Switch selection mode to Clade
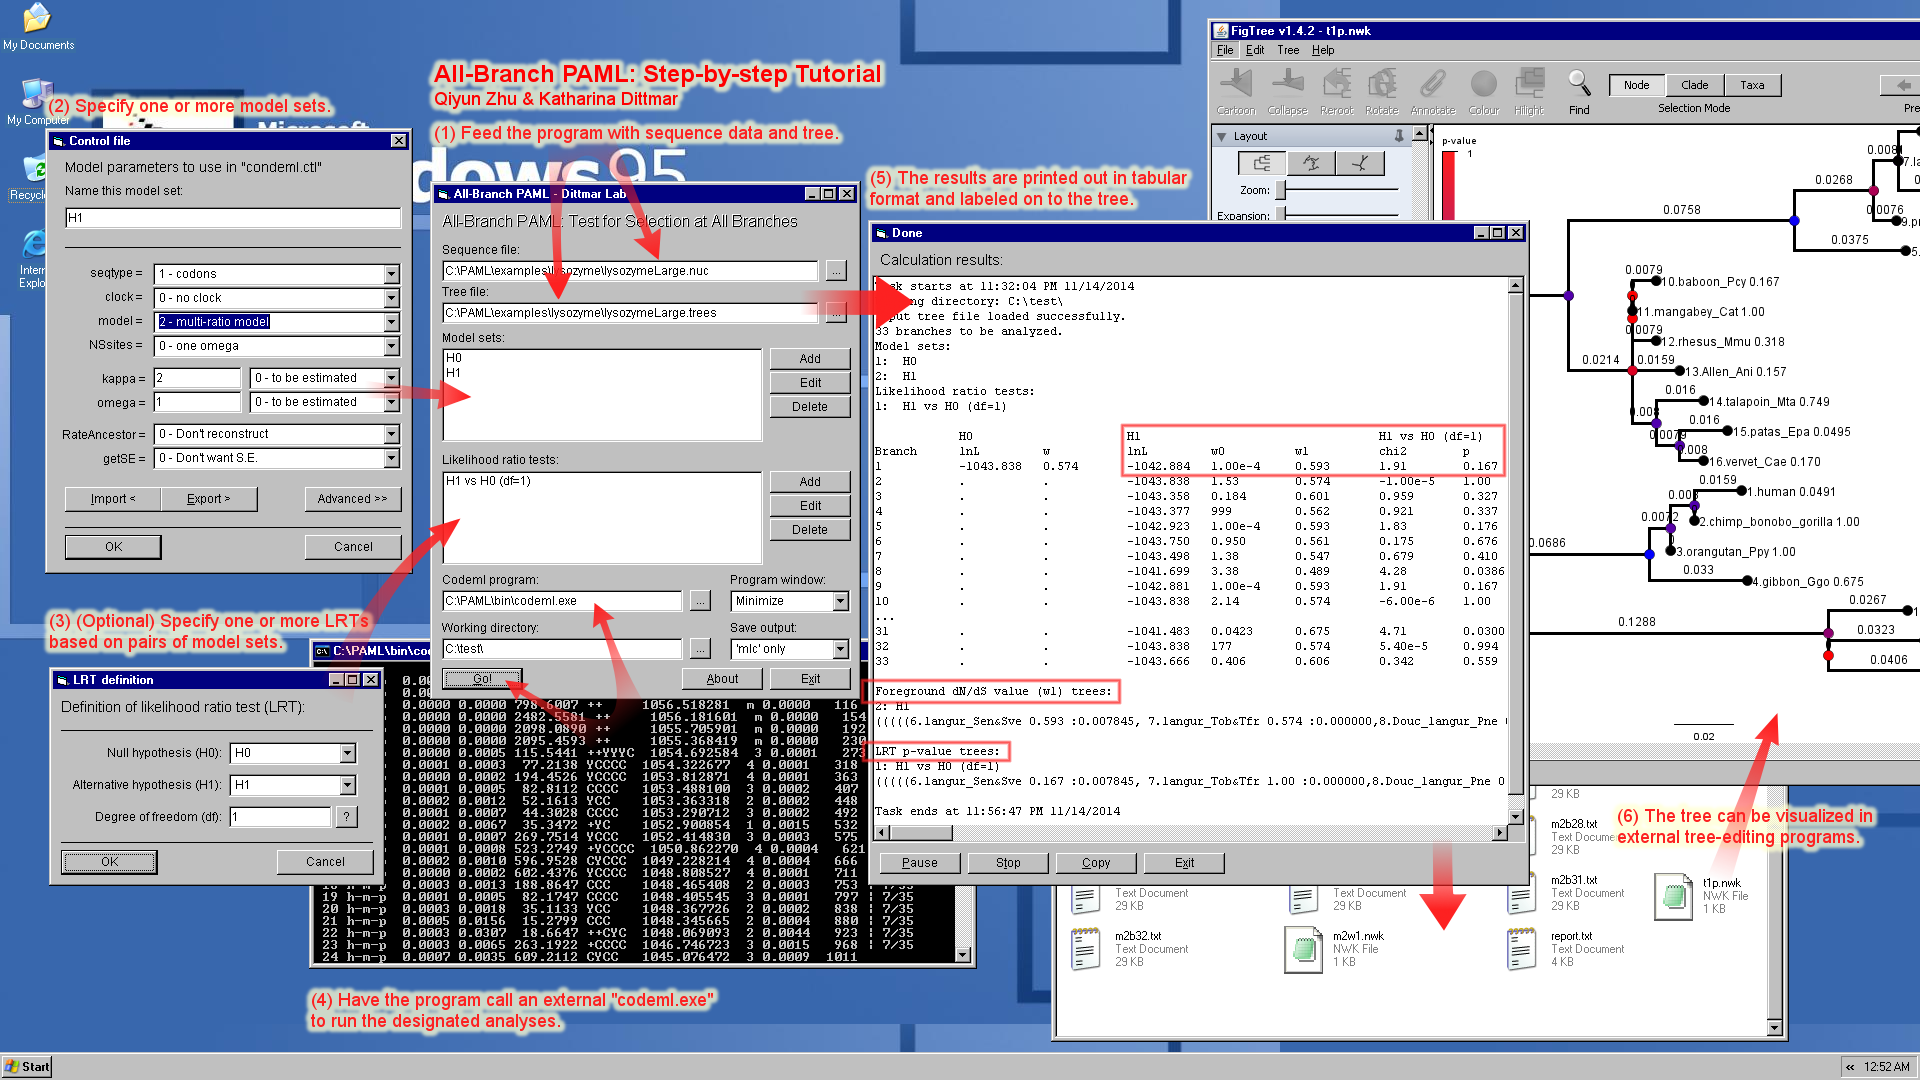Viewport: 1920px width, 1080px height. (1695, 85)
